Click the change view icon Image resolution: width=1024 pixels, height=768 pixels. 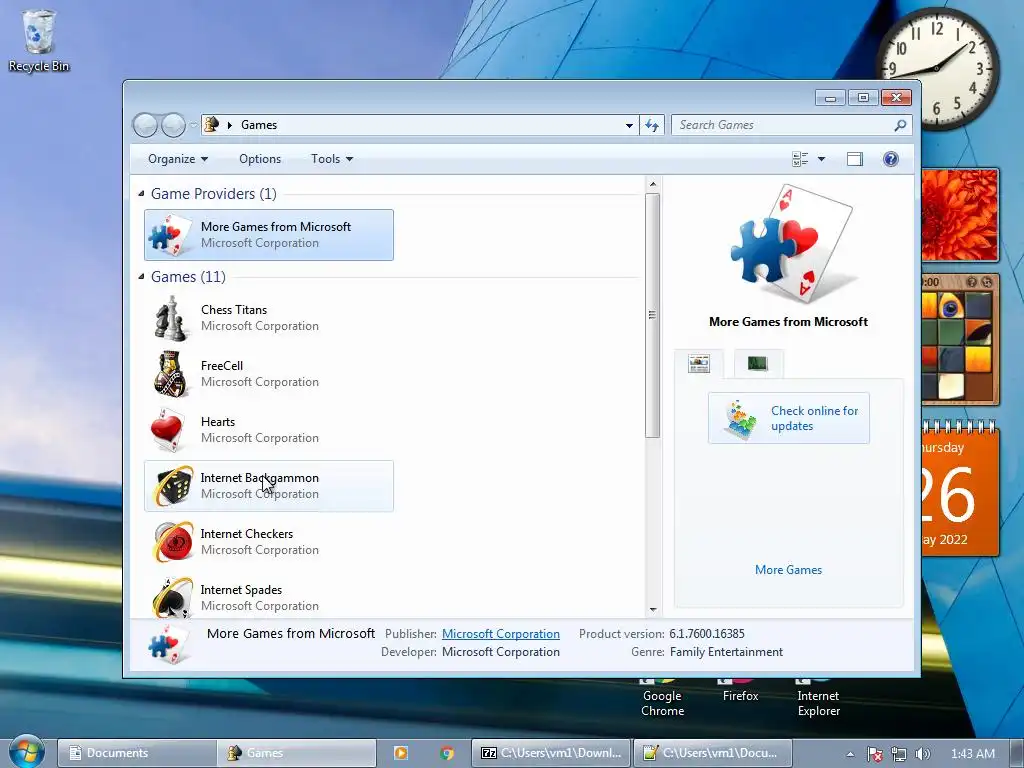[x=800, y=159]
